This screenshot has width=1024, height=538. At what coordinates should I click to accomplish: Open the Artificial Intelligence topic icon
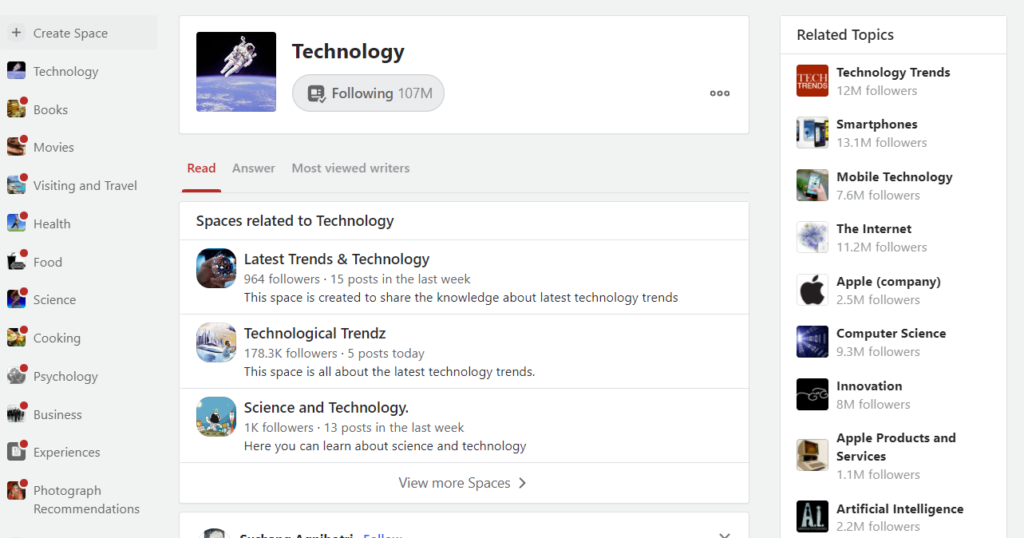pyautogui.click(x=812, y=516)
